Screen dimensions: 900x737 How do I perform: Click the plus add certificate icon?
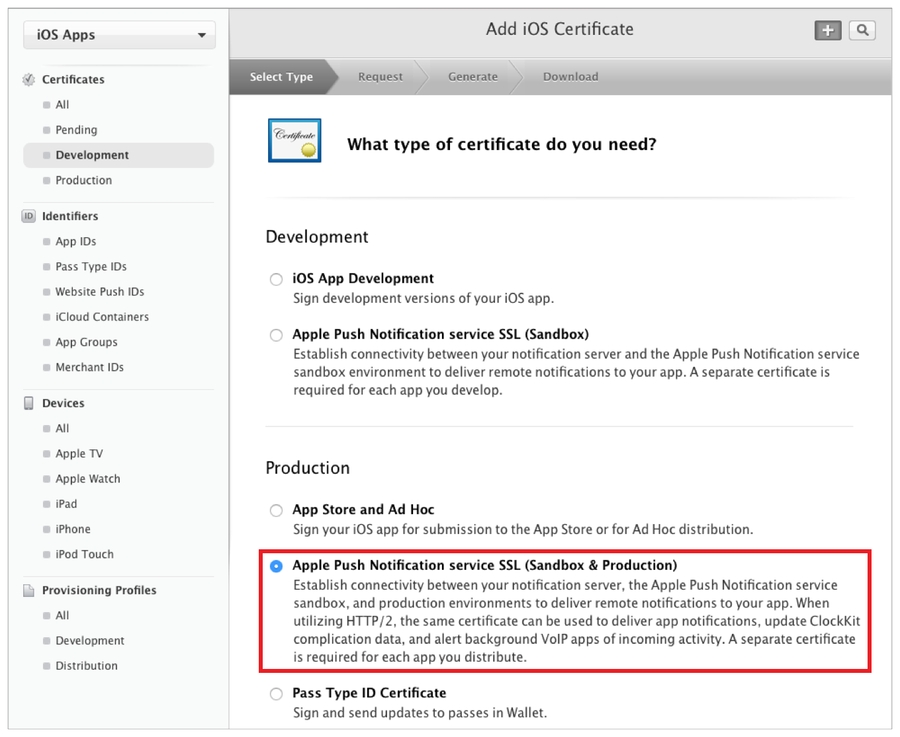point(827,31)
